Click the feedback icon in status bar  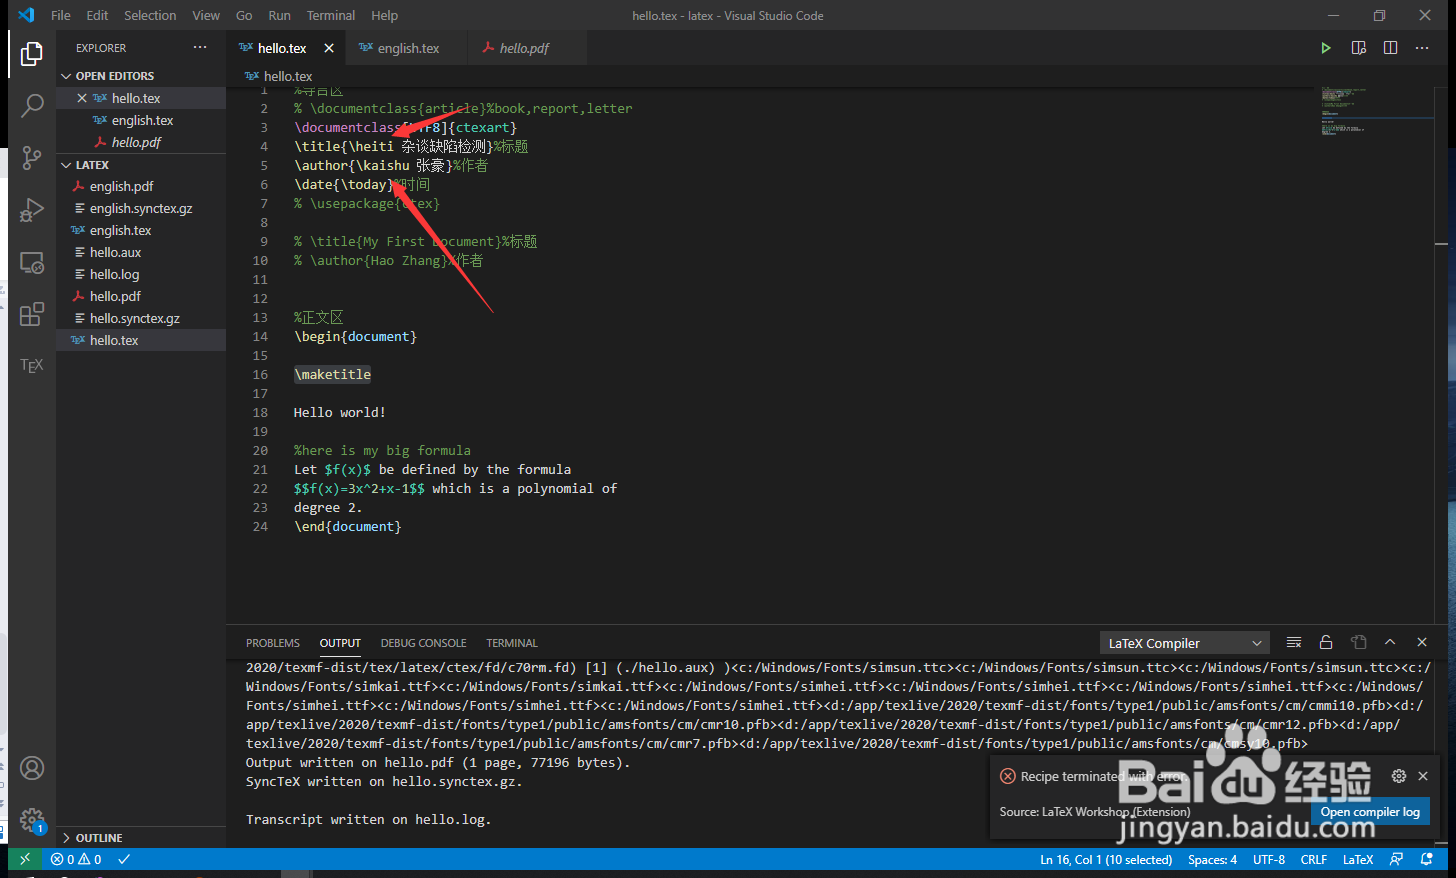click(1397, 859)
